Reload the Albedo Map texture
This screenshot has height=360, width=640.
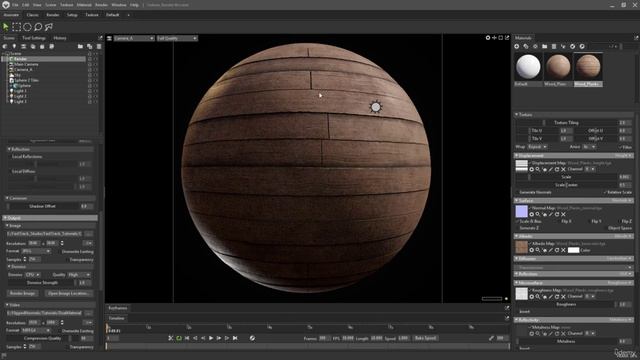click(557, 250)
